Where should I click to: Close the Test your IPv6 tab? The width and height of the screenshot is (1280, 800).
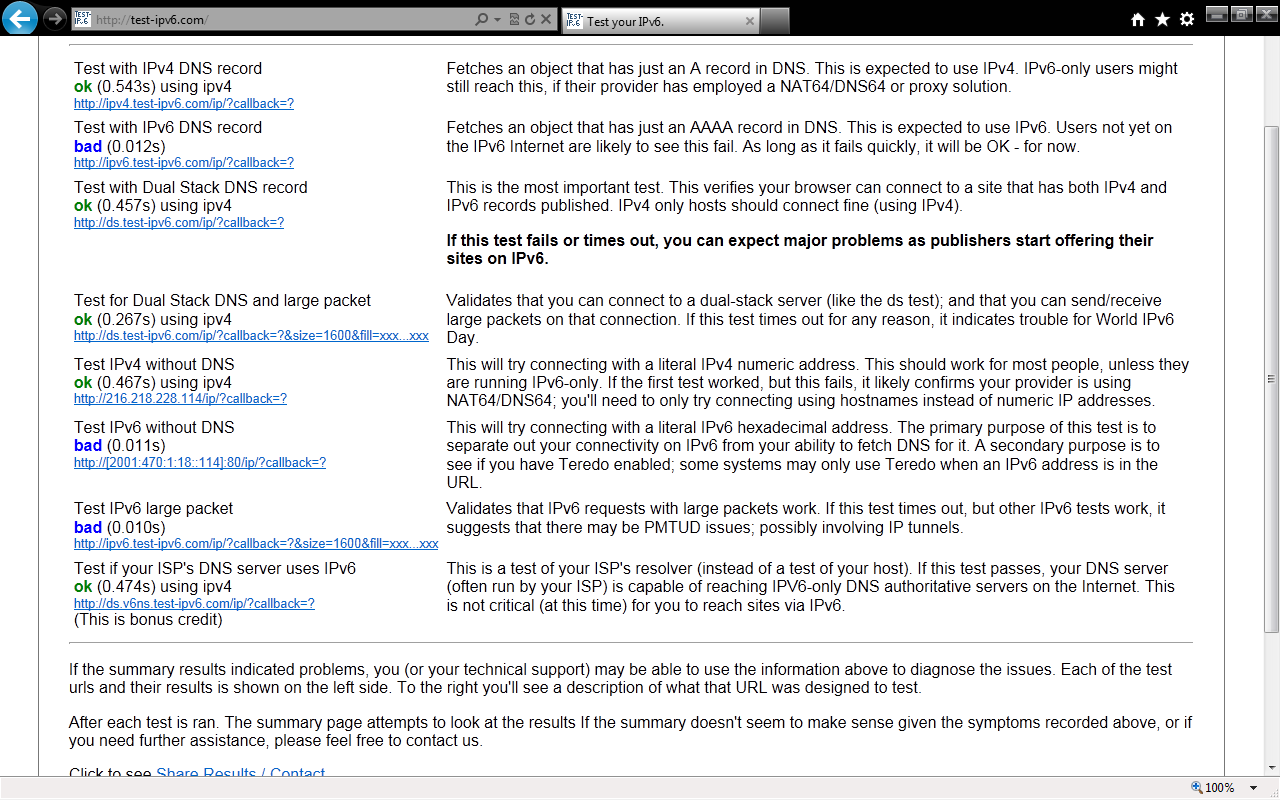(x=750, y=21)
